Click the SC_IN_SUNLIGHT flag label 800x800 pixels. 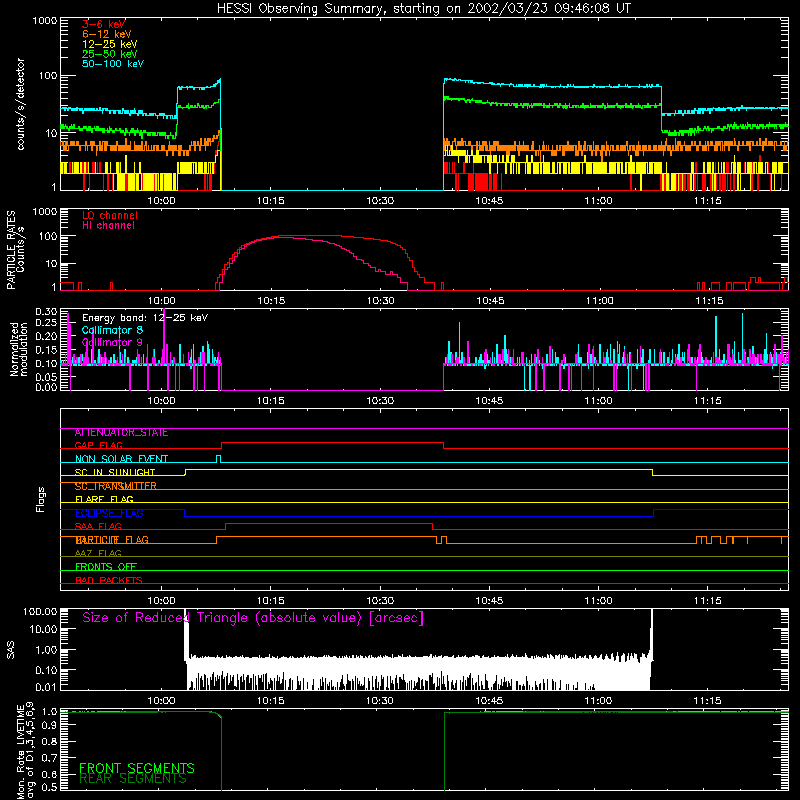115,472
